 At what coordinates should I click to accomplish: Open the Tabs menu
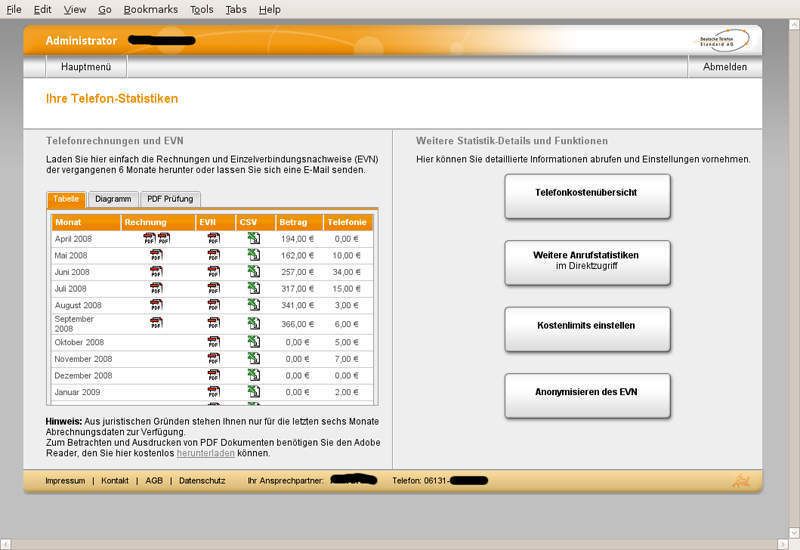pyautogui.click(x=236, y=9)
